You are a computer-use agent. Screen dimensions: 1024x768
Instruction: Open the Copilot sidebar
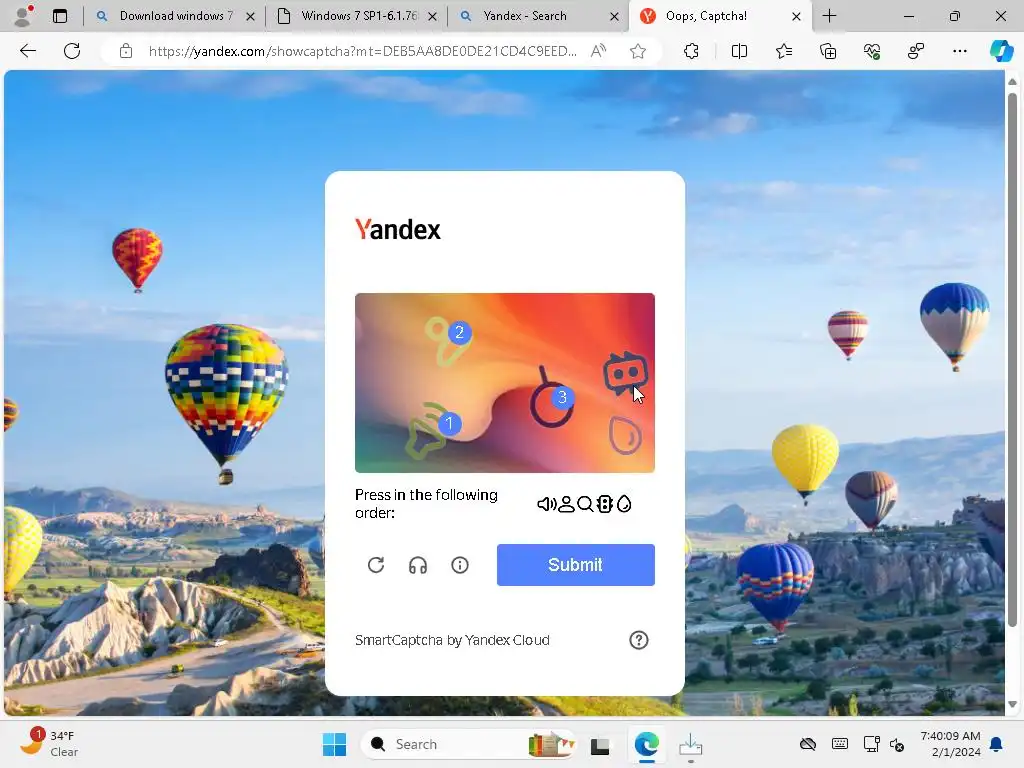click(1001, 51)
